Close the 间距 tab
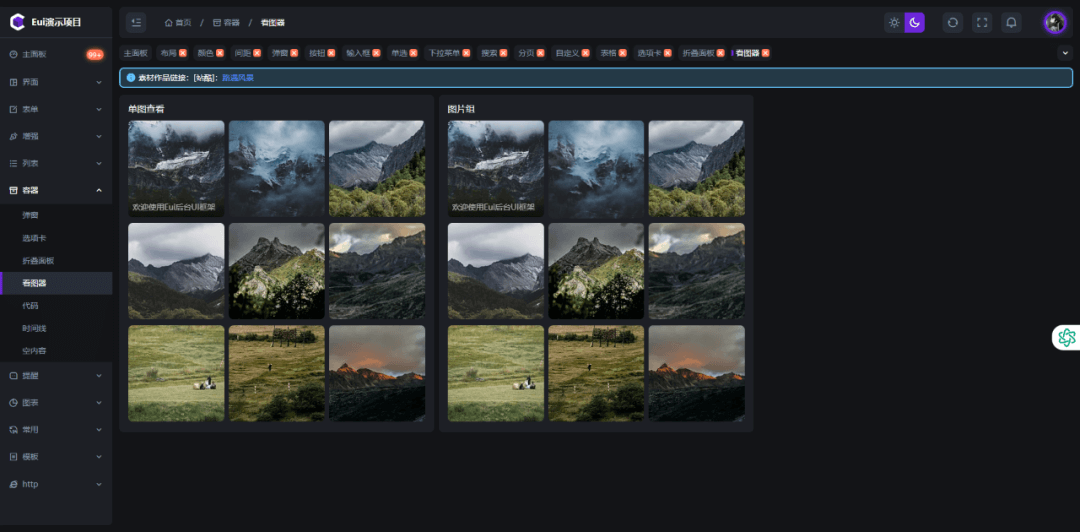Screen dimensions: 1080x532 [x=257, y=53]
